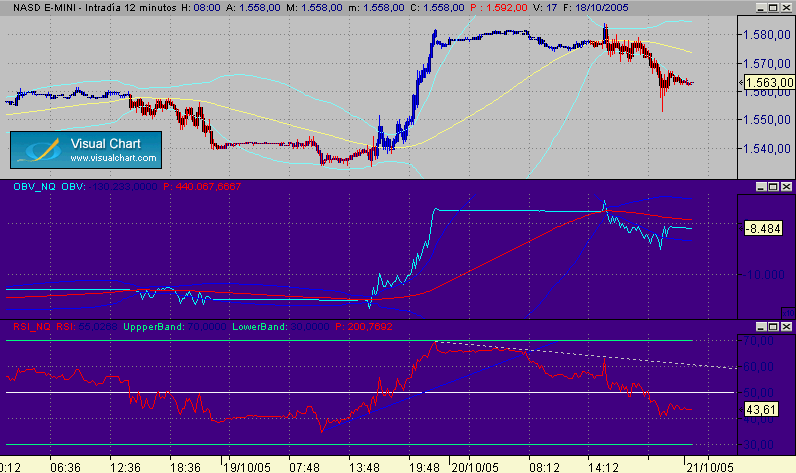Screen dimensions: 796x473
Task: Select the 19/10/05 date marker on time axis
Action: point(247,467)
